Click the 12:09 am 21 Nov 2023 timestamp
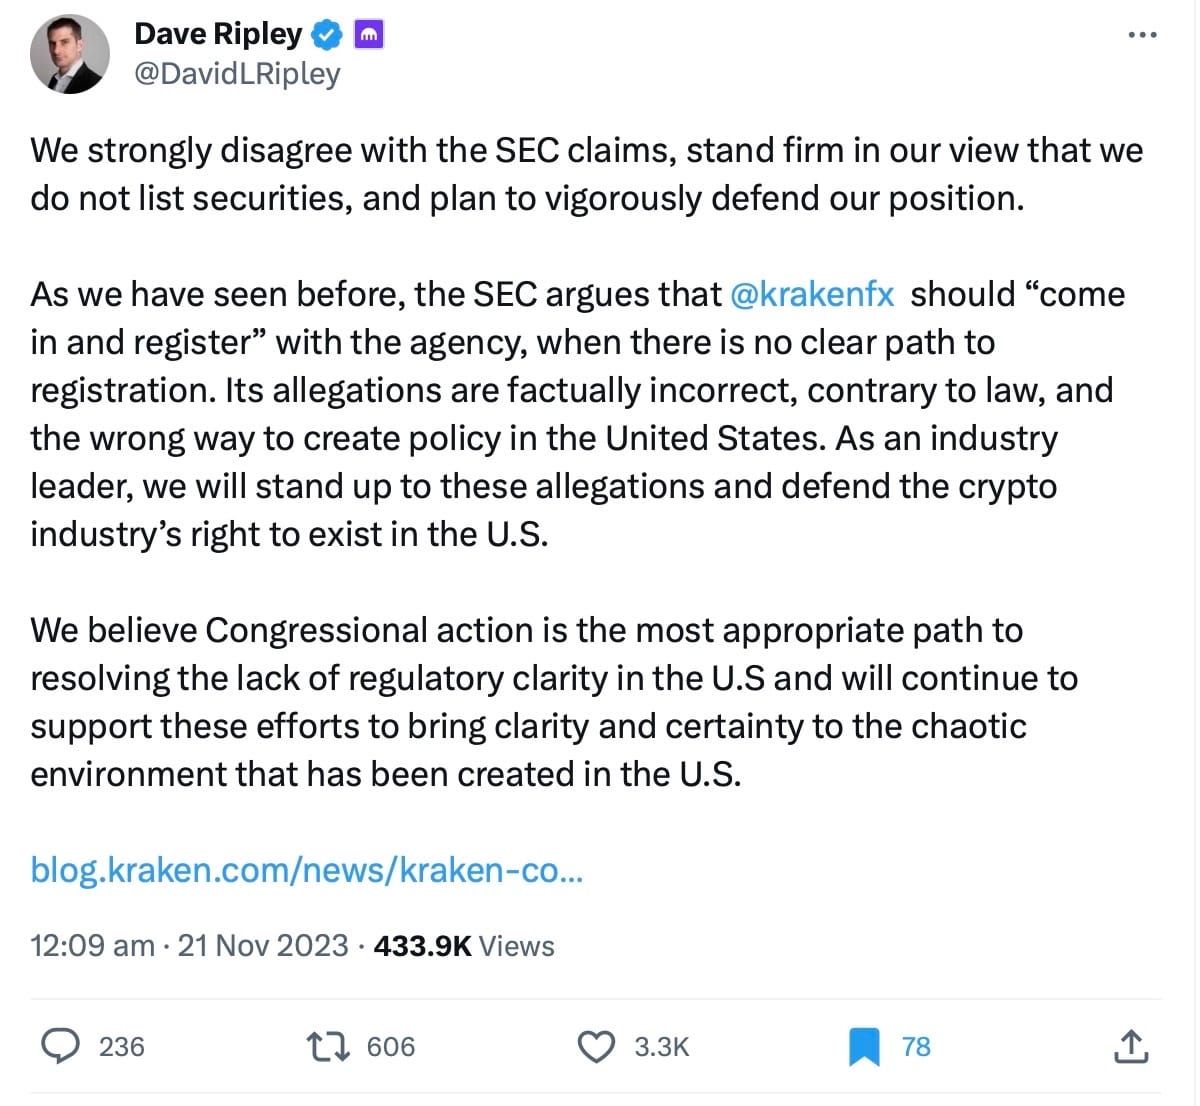The width and height of the screenshot is (1200, 1106). (x=189, y=946)
